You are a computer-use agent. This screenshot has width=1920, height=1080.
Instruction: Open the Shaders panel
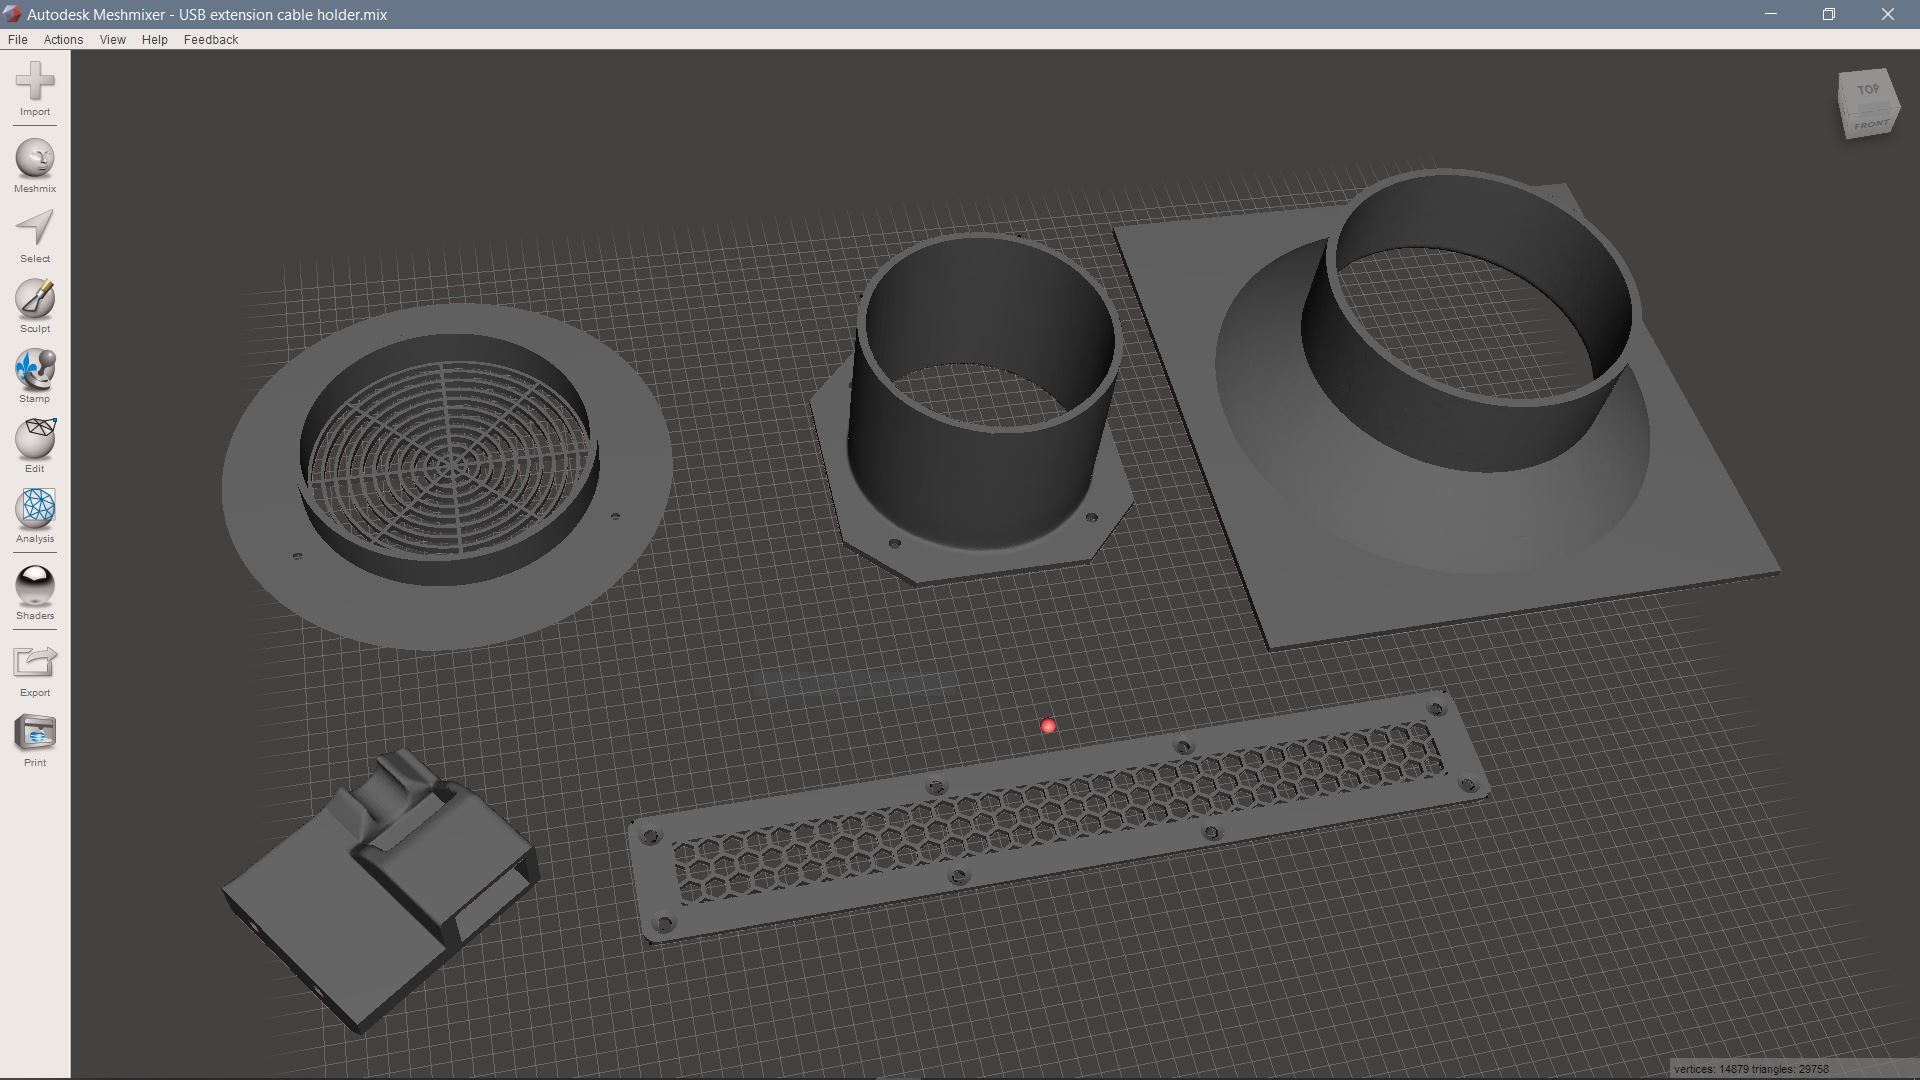35,593
